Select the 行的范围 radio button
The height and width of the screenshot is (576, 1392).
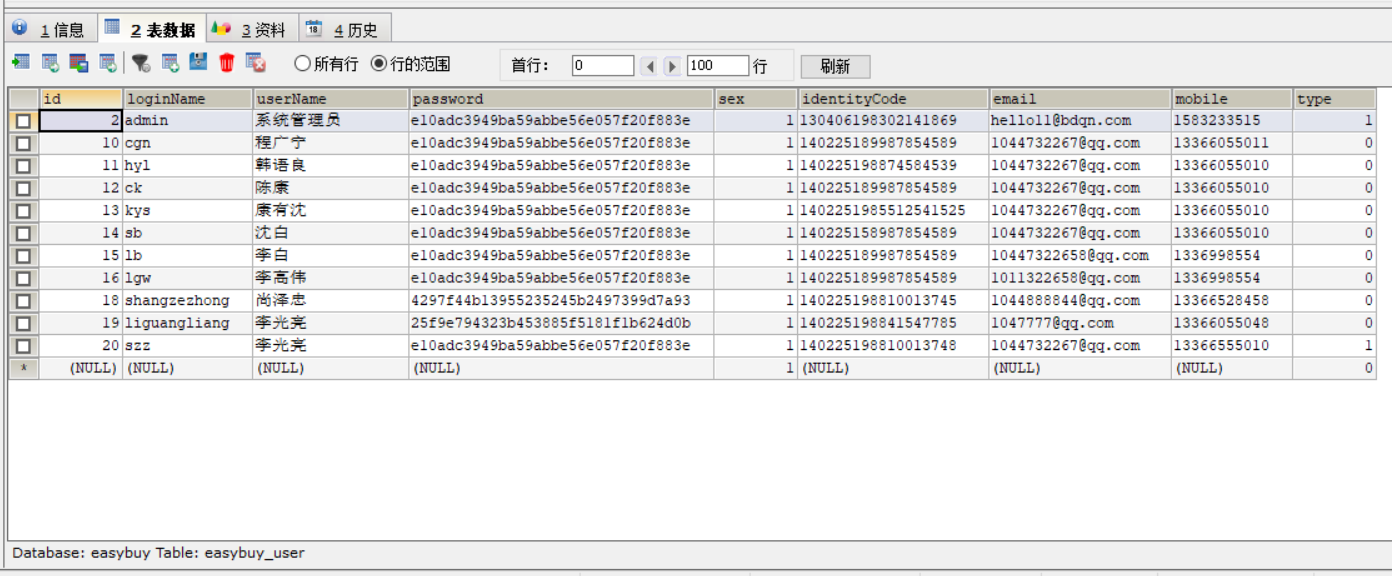tap(411, 64)
